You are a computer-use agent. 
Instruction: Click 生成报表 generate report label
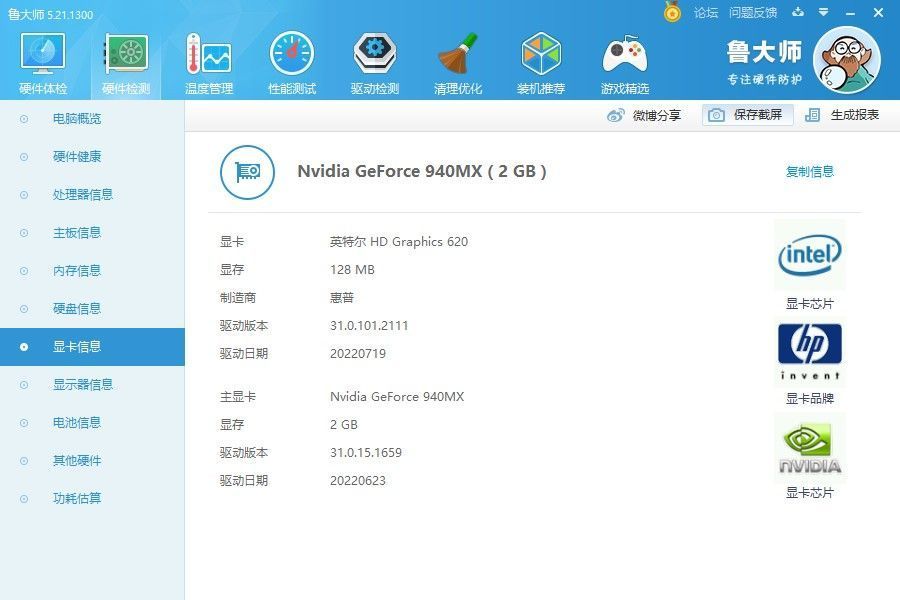pos(855,115)
